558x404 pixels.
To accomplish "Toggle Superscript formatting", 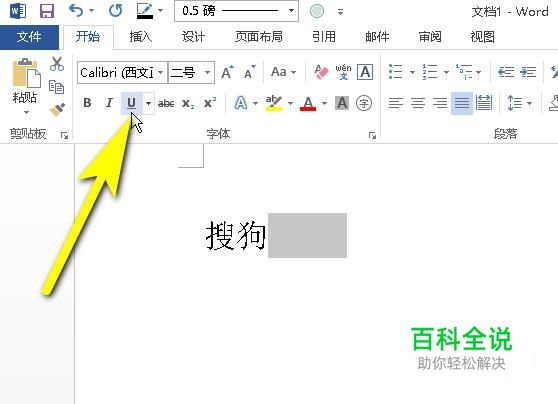I will pyautogui.click(x=210, y=103).
